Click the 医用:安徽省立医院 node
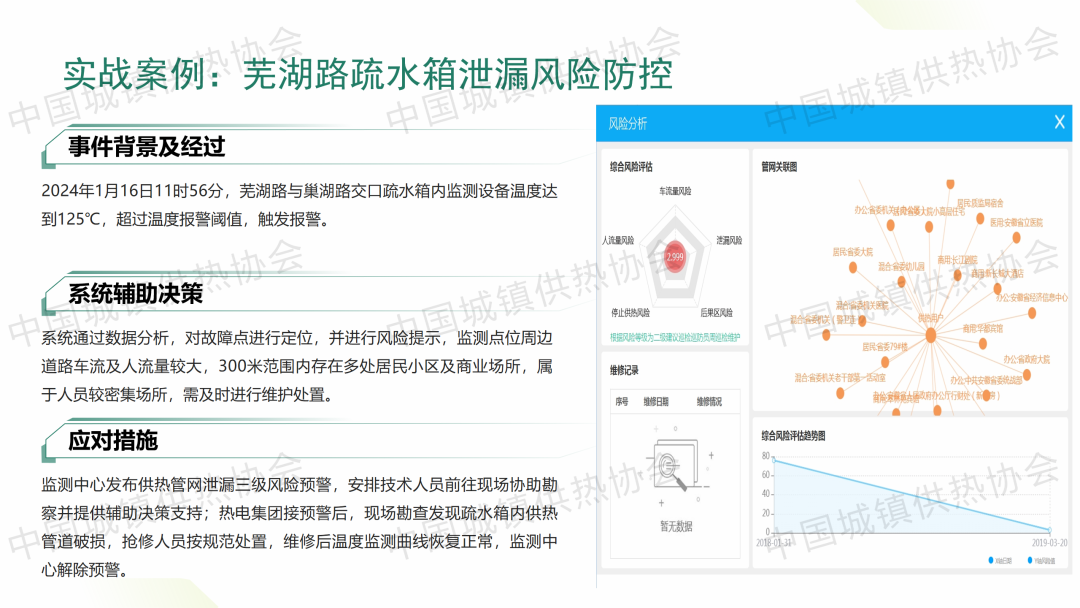 (x=1016, y=237)
